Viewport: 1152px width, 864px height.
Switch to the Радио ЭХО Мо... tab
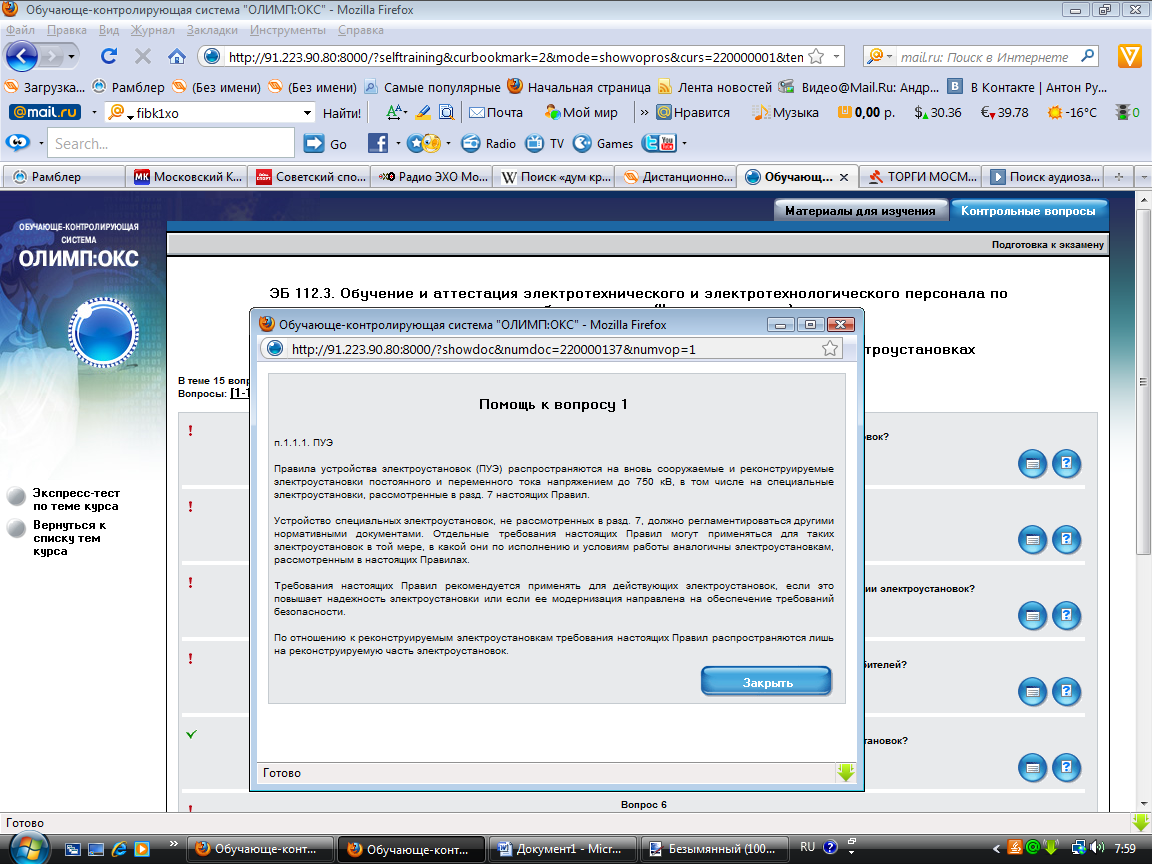433,176
